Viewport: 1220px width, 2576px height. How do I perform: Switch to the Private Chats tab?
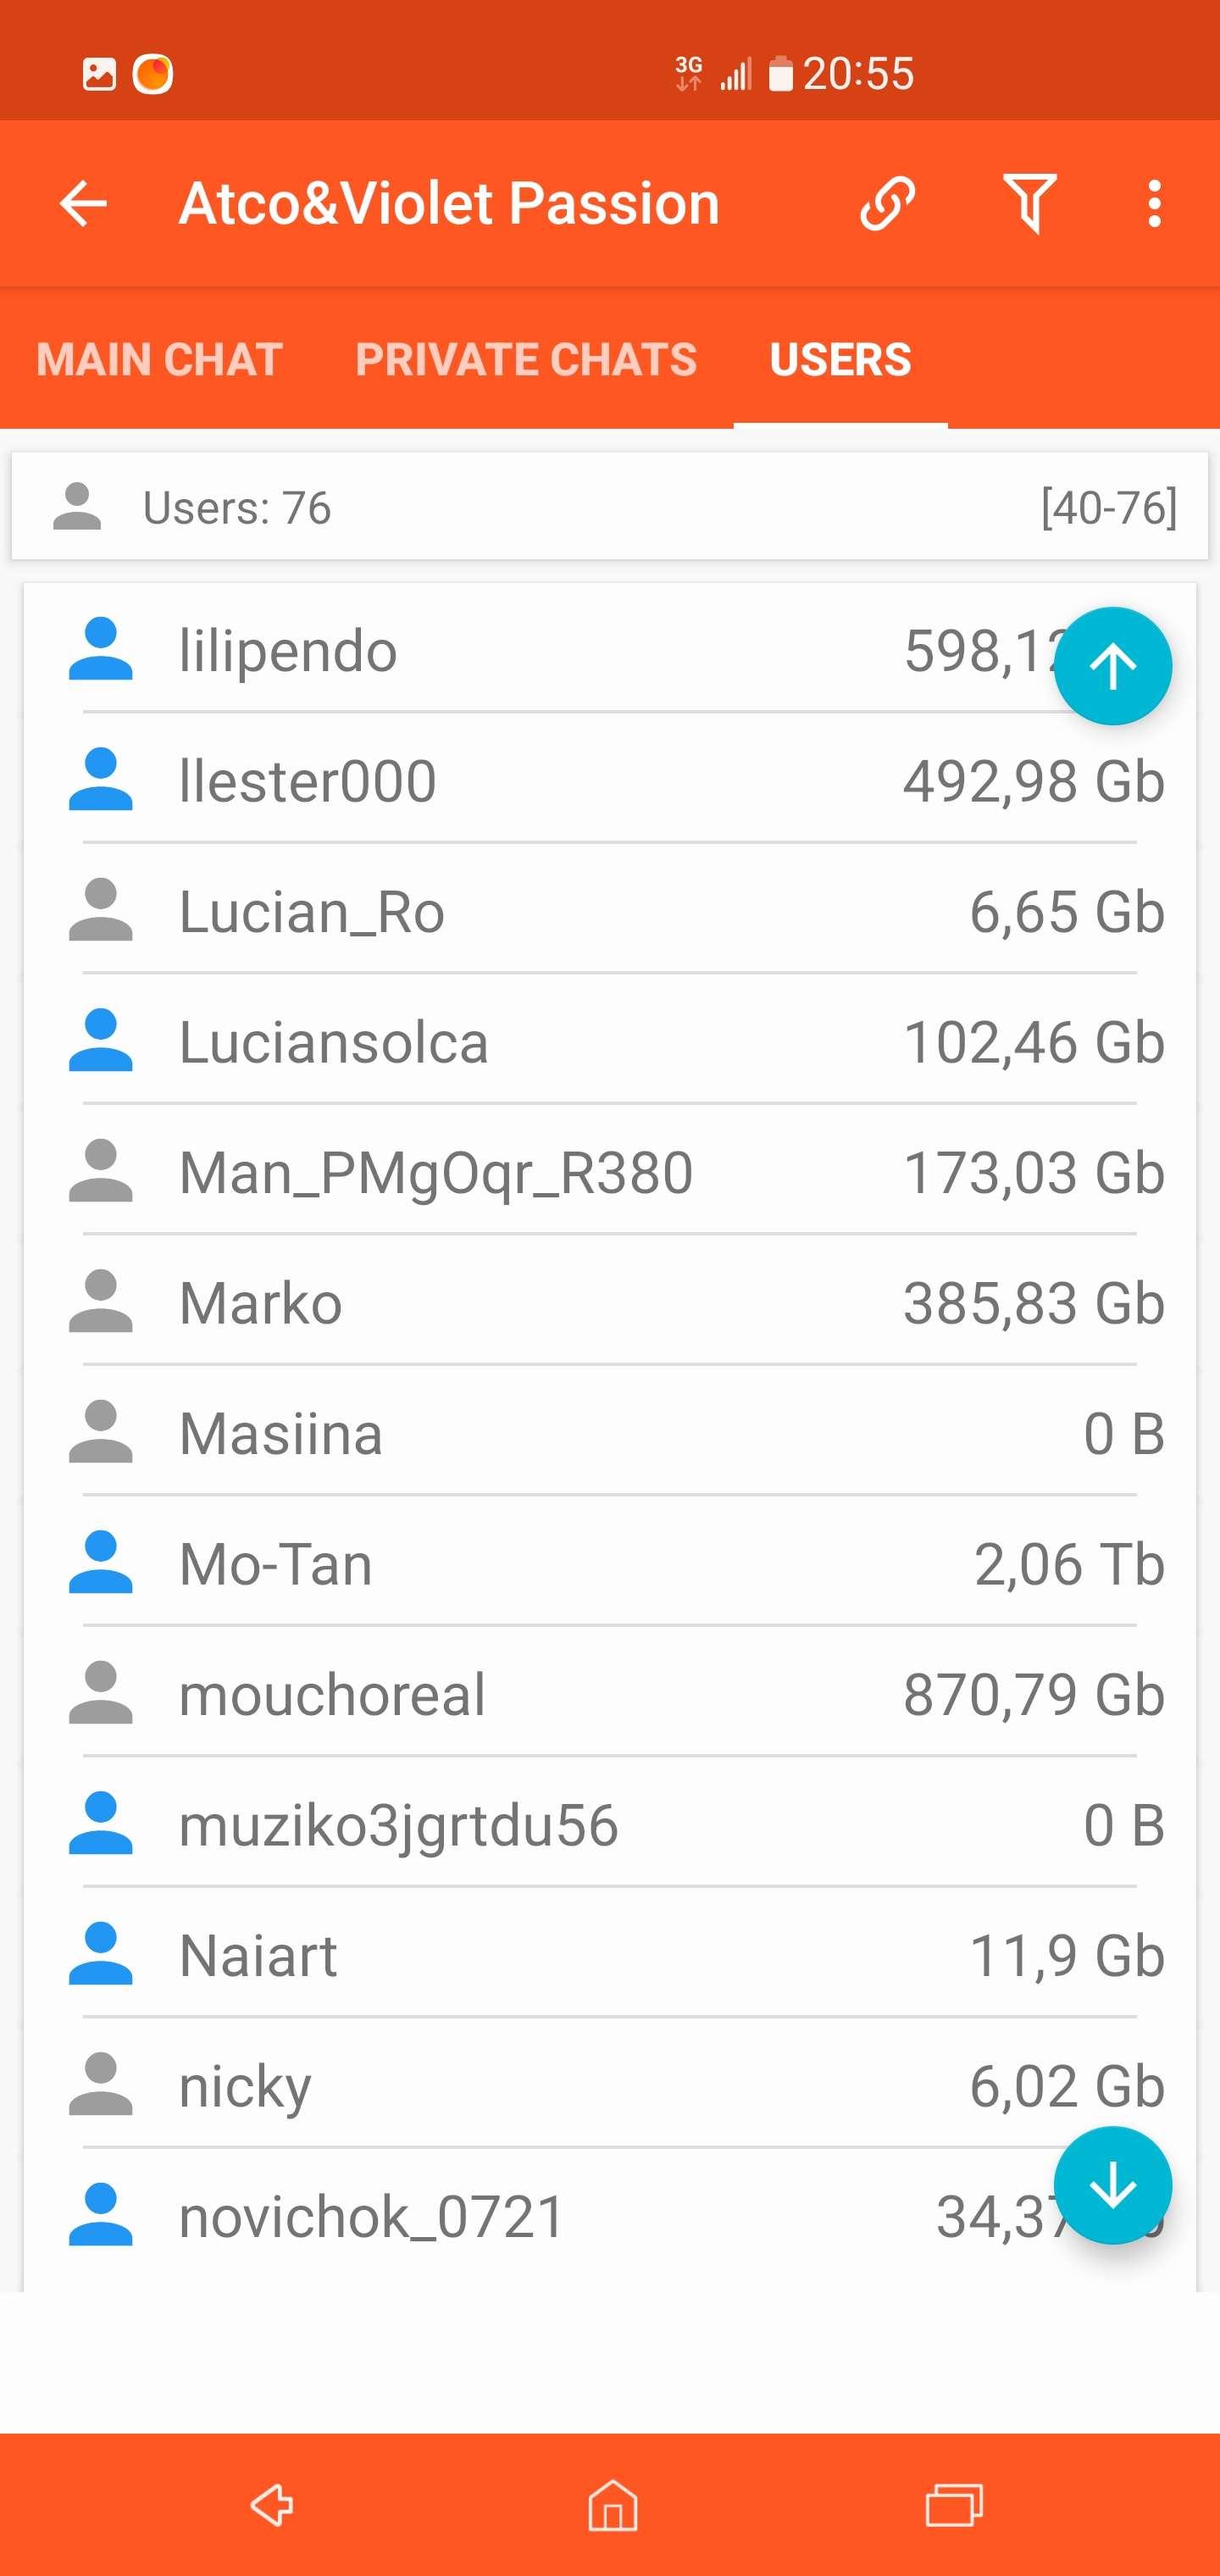(526, 360)
